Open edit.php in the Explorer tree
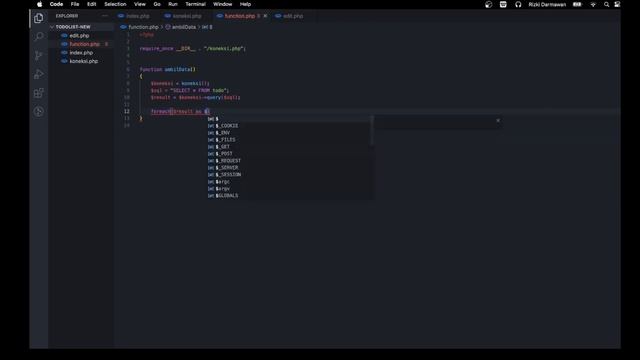Viewport: 640px width, 360px height. pyautogui.click(x=81, y=36)
